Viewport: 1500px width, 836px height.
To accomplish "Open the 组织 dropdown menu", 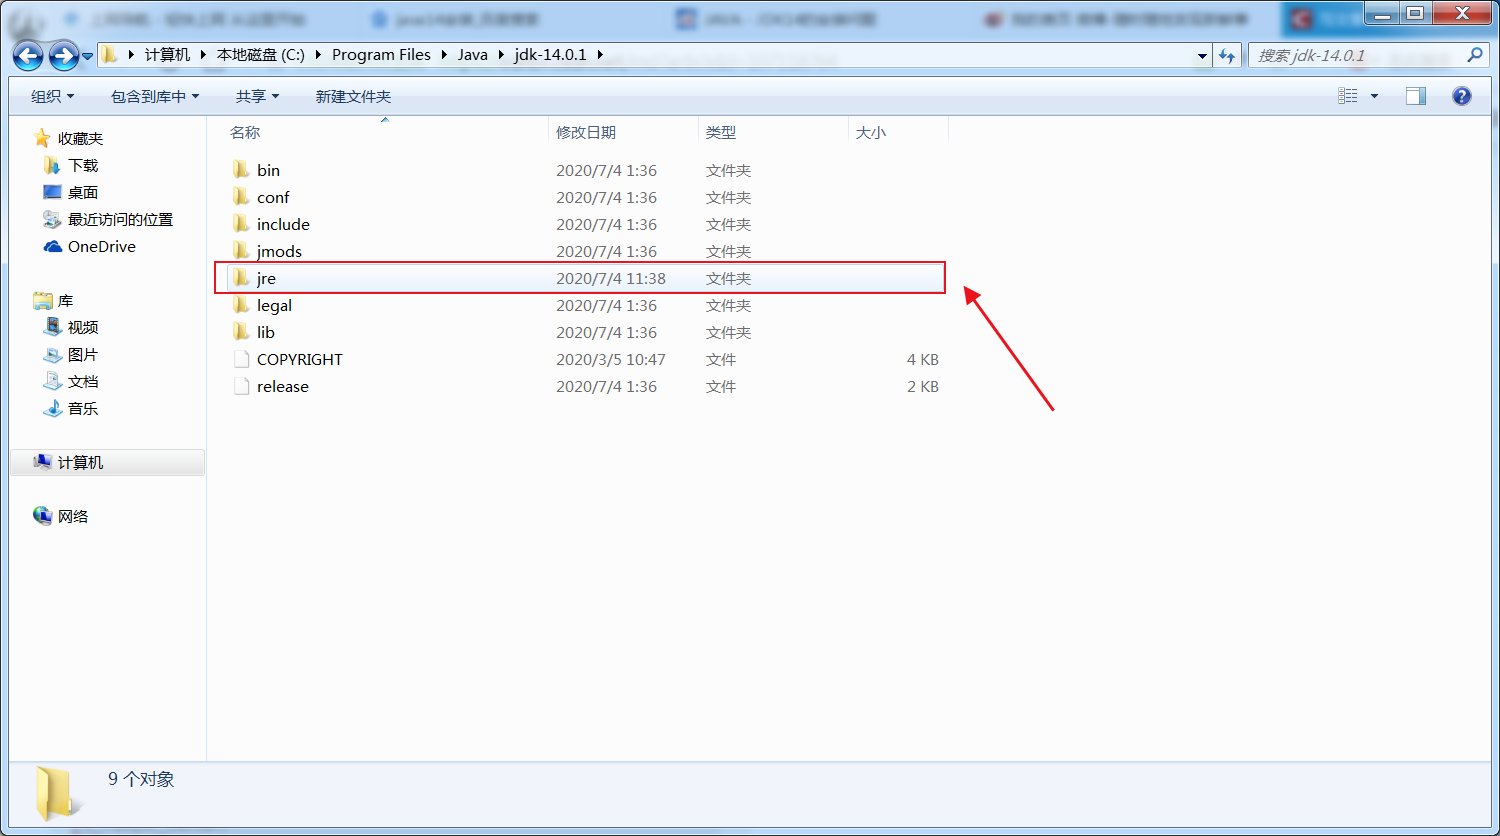I will pos(52,95).
